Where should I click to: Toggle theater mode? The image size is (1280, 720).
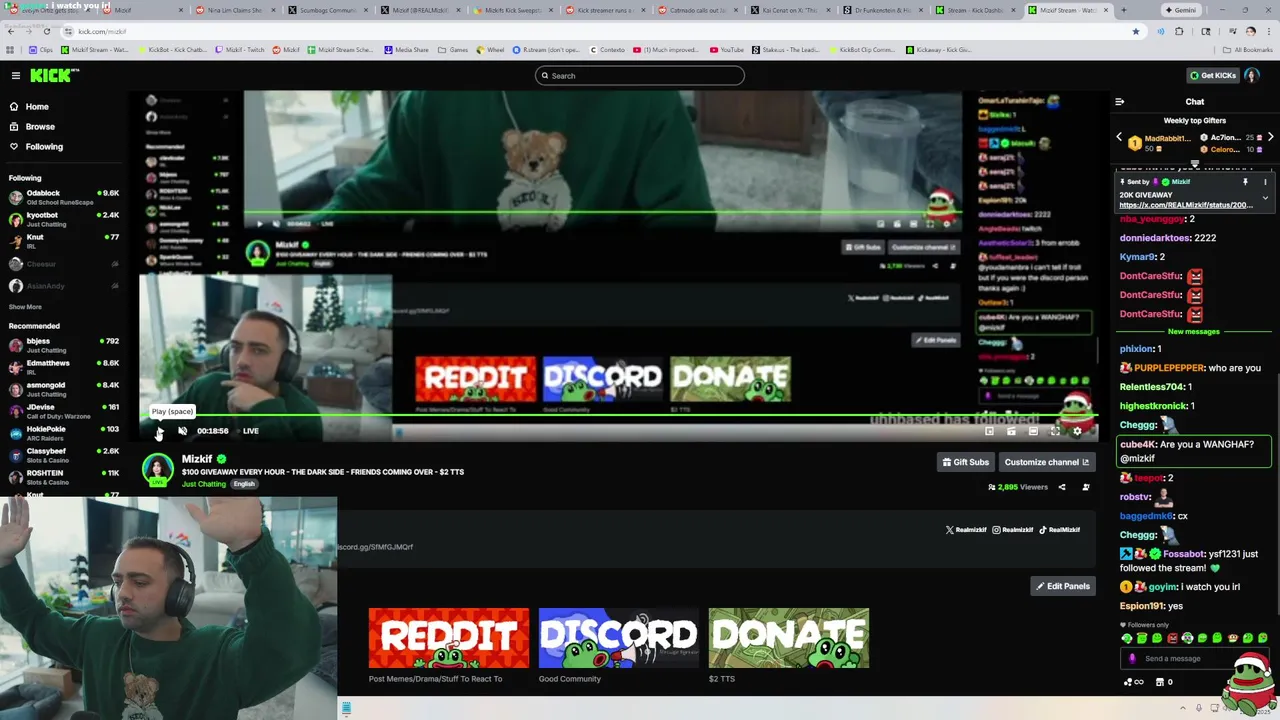coord(1033,431)
